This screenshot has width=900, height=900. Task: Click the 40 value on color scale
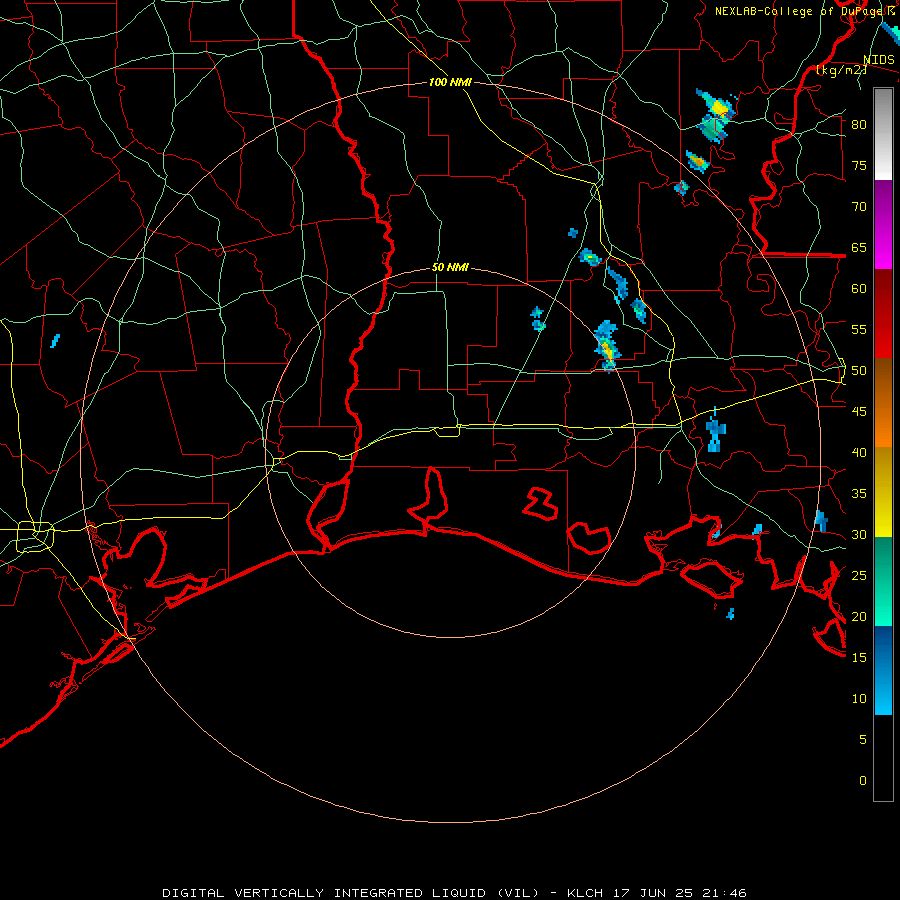859,452
